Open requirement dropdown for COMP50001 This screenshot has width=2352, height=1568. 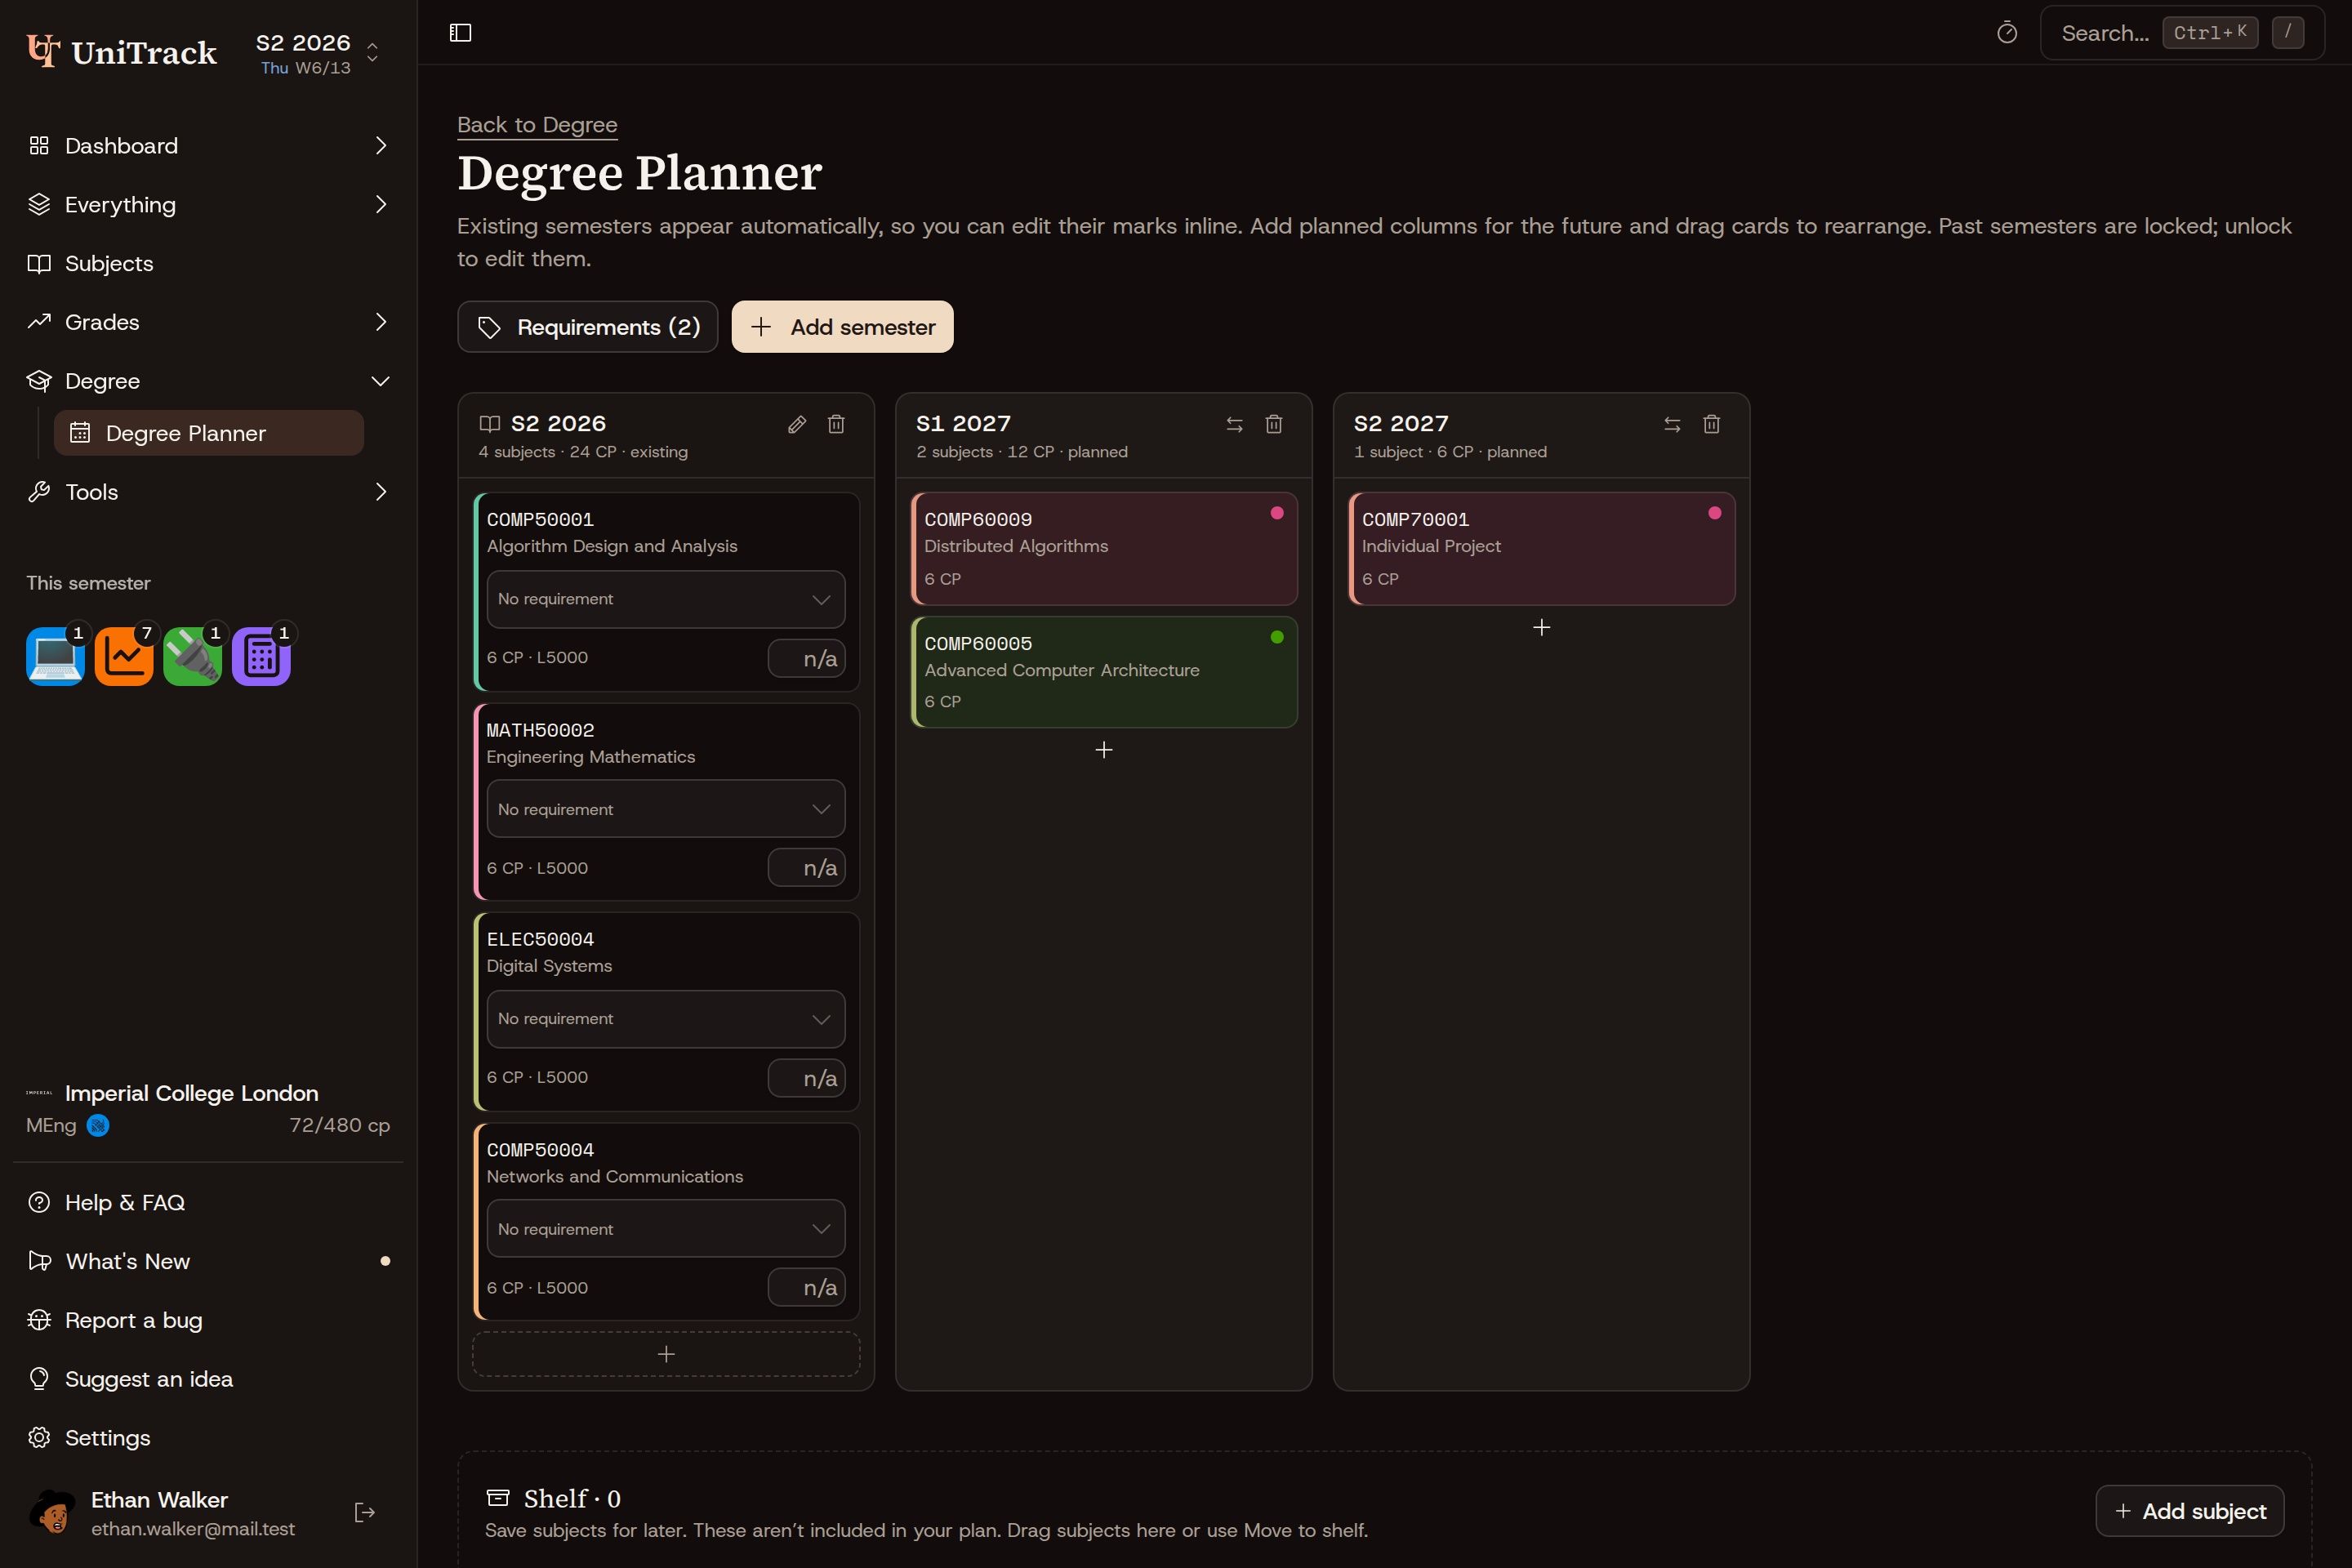click(666, 599)
